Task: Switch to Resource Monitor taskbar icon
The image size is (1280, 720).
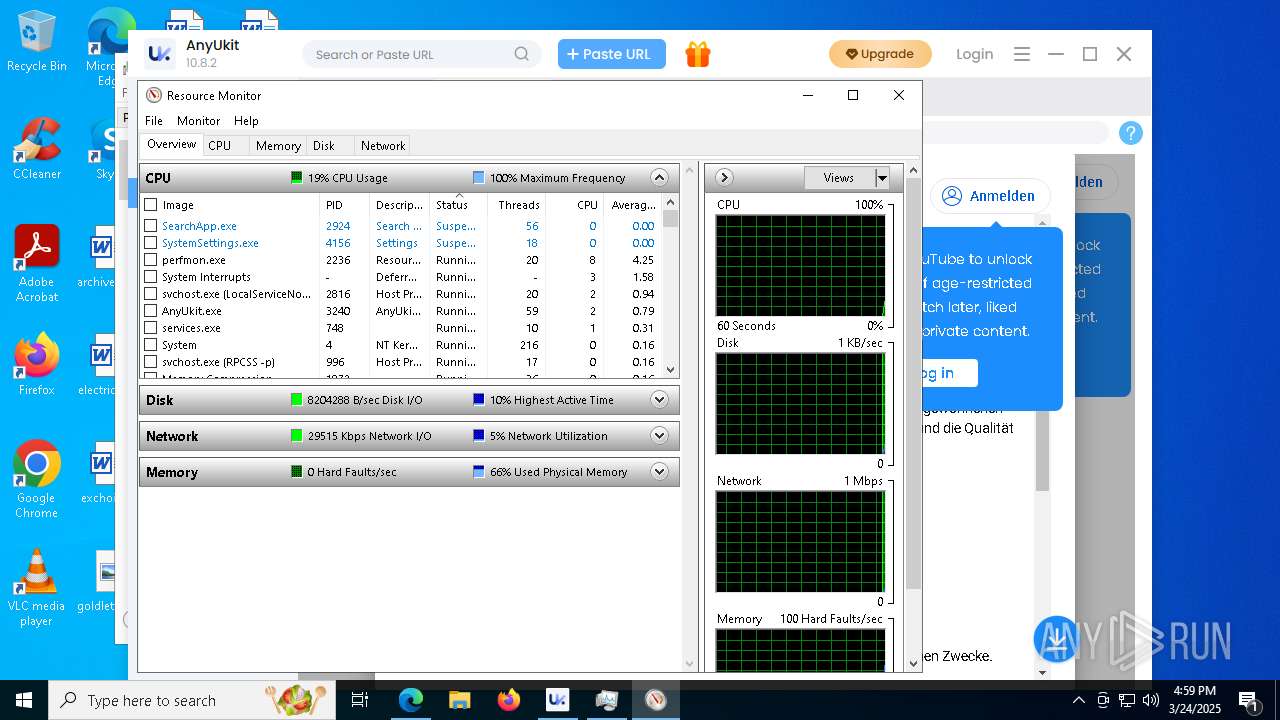Action: pos(655,700)
